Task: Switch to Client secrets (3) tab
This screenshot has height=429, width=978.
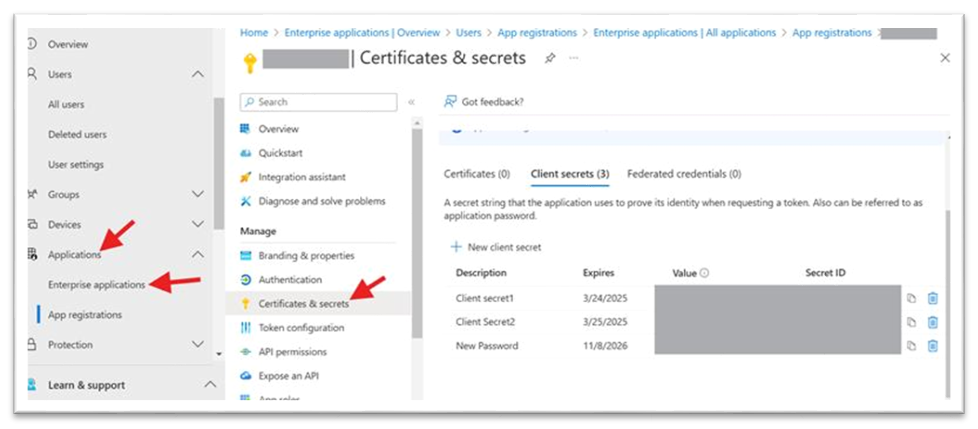Action: (570, 174)
